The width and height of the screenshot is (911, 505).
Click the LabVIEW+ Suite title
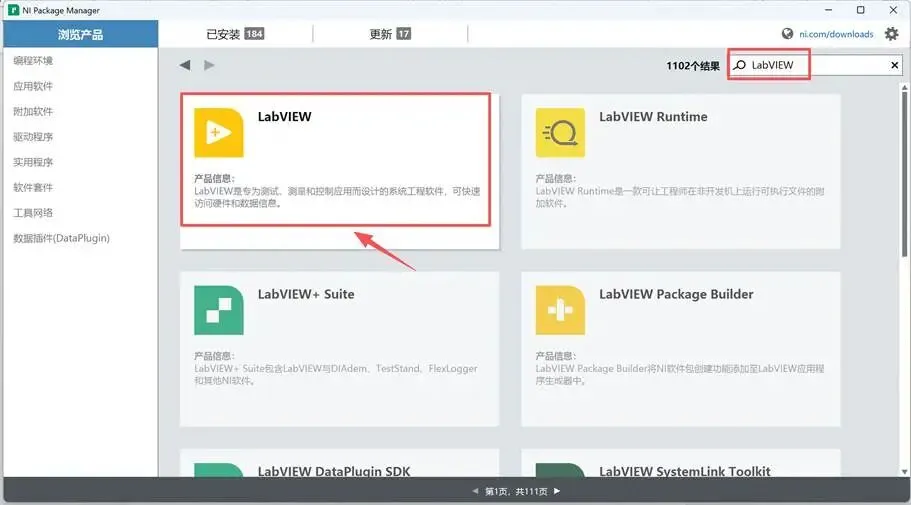tap(306, 294)
